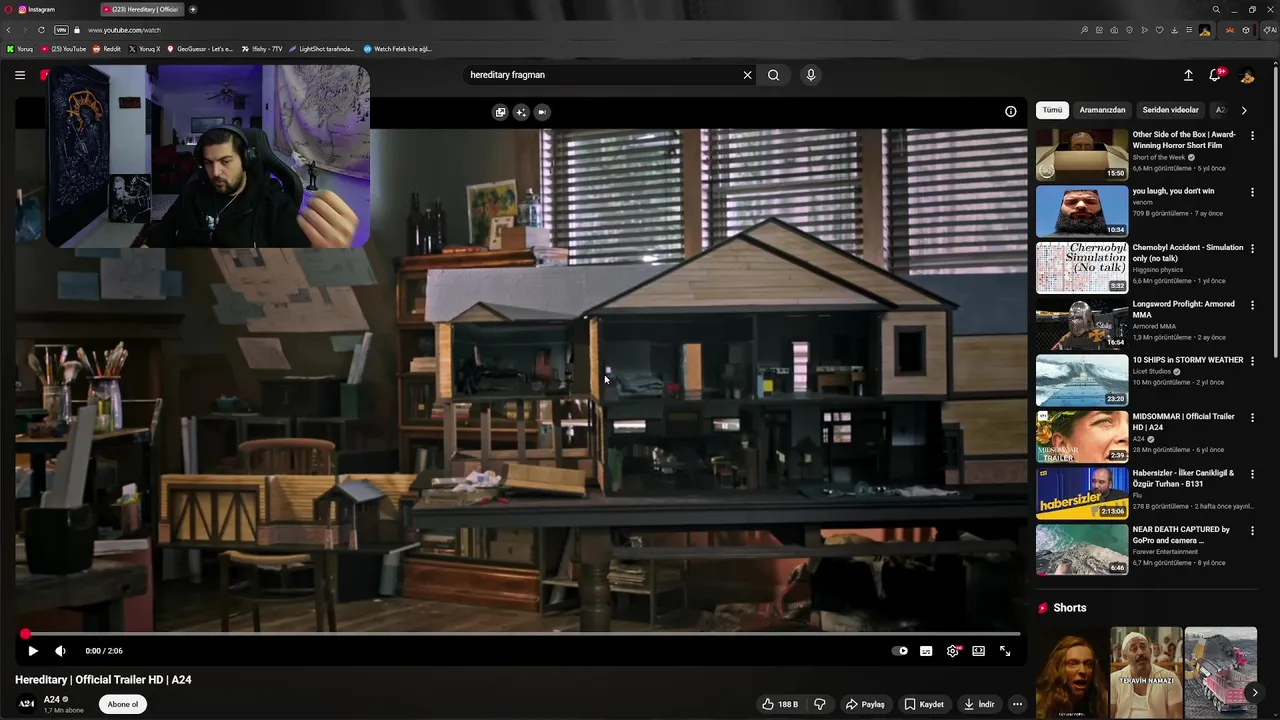Open the Yoruq X bookmark
Image resolution: width=1280 pixels, height=720 pixels.
click(x=145, y=49)
